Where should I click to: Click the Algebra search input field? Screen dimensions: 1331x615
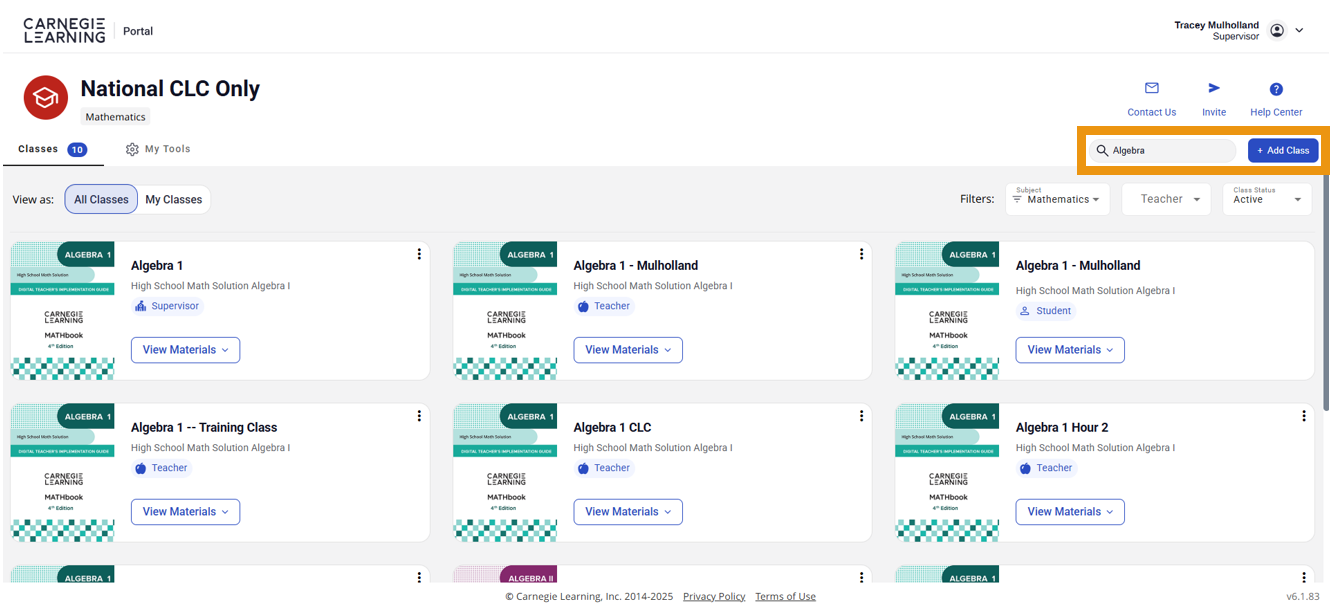(x=1163, y=150)
